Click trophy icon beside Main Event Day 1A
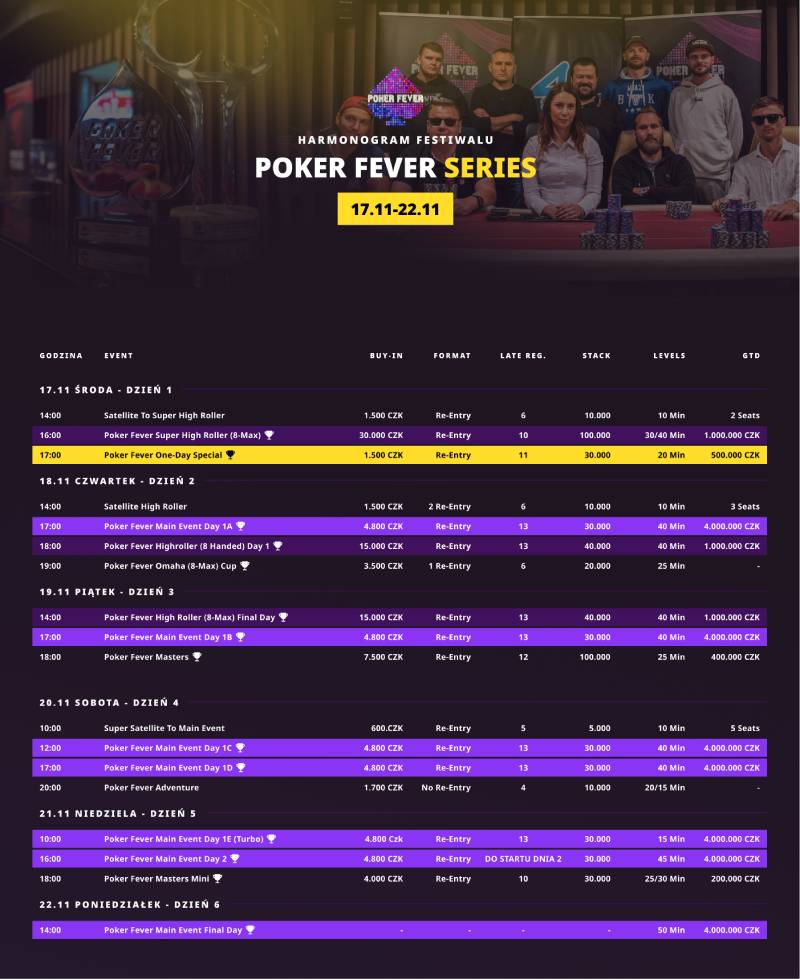This screenshot has width=800, height=979. point(240,526)
